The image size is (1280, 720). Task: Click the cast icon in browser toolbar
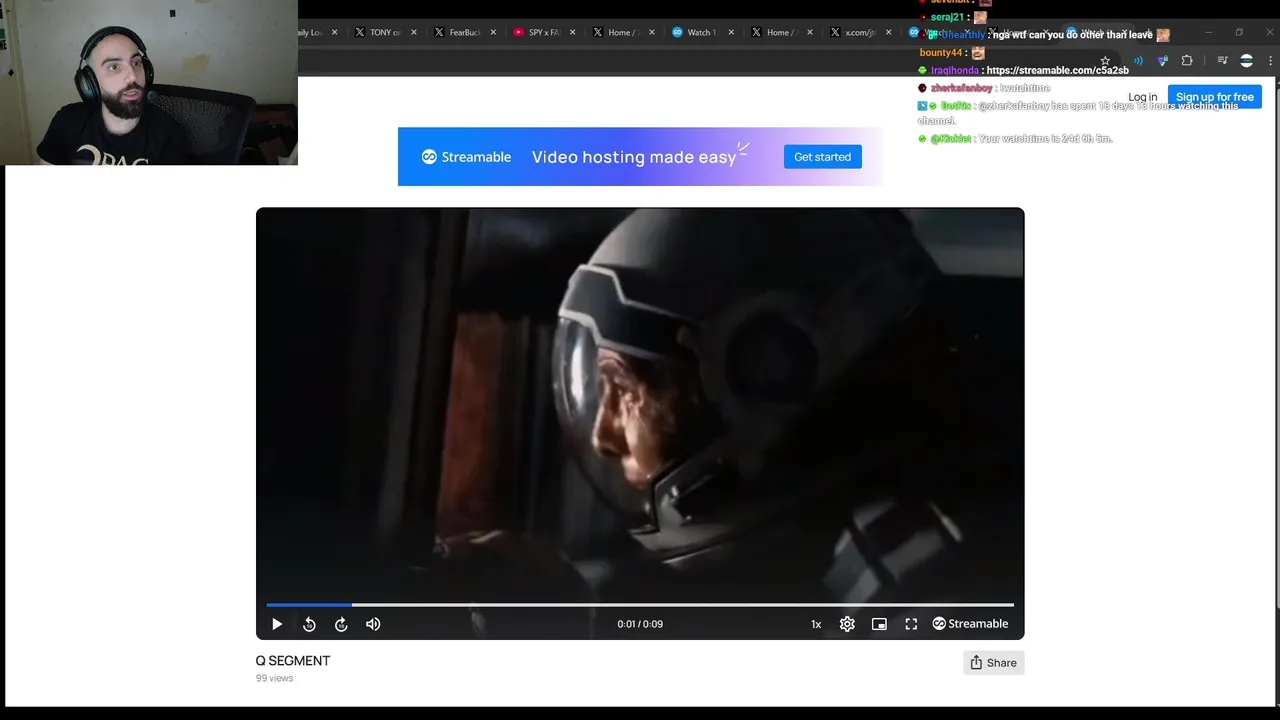(1138, 61)
